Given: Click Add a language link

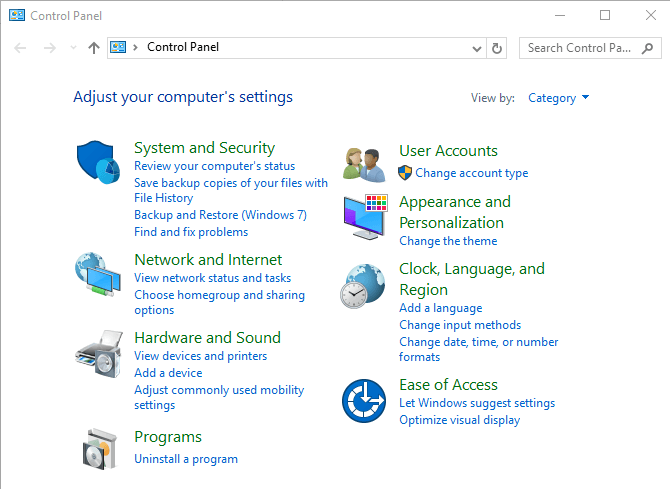Looking at the screenshot, I should coord(441,308).
